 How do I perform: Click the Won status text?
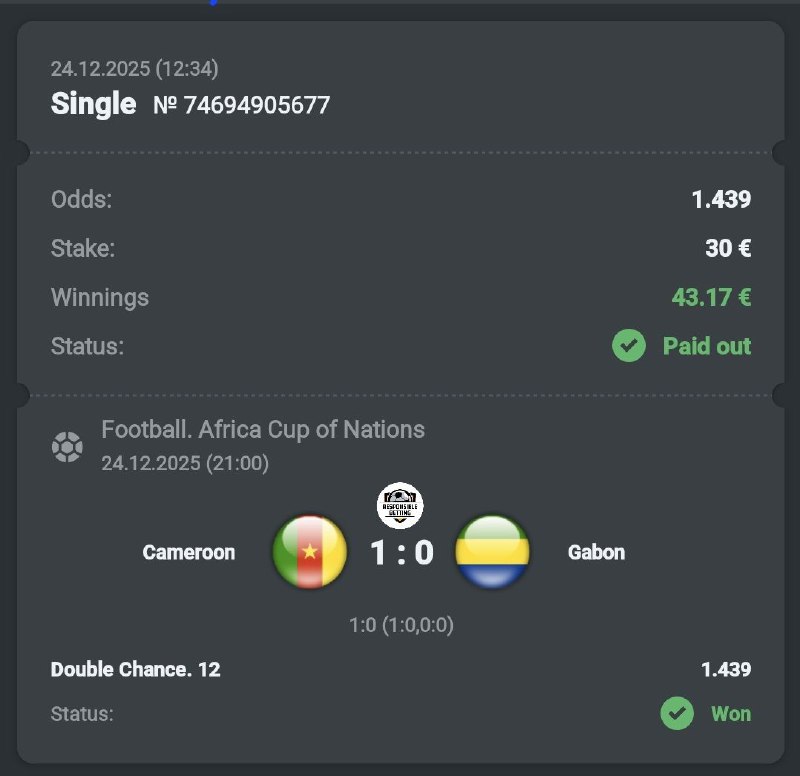(730, 713)
